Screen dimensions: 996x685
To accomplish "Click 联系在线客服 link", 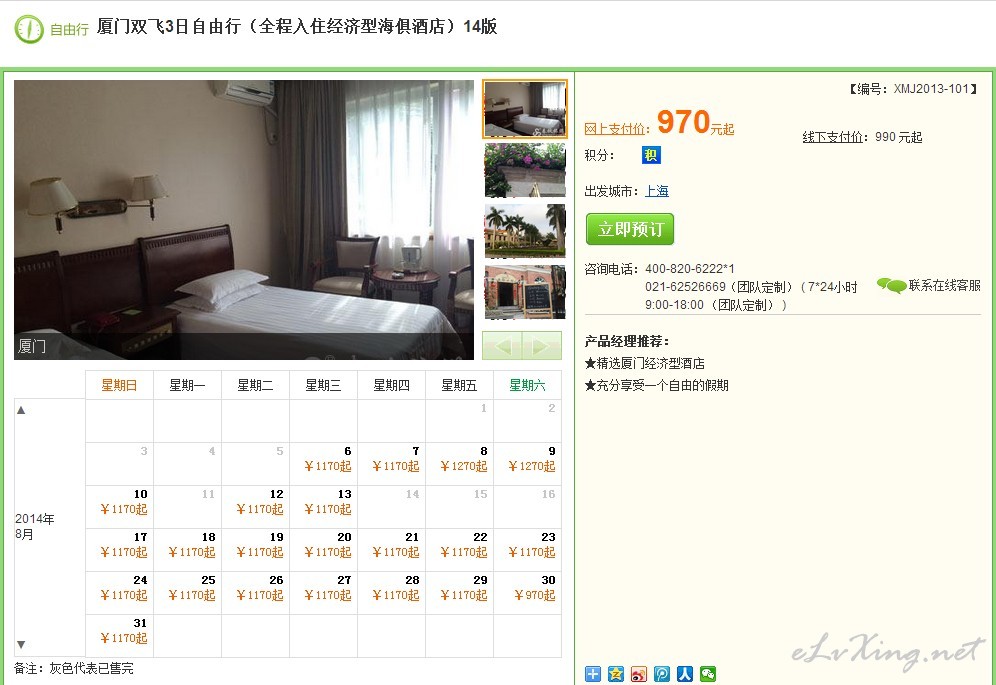I will tap(945, 285).
